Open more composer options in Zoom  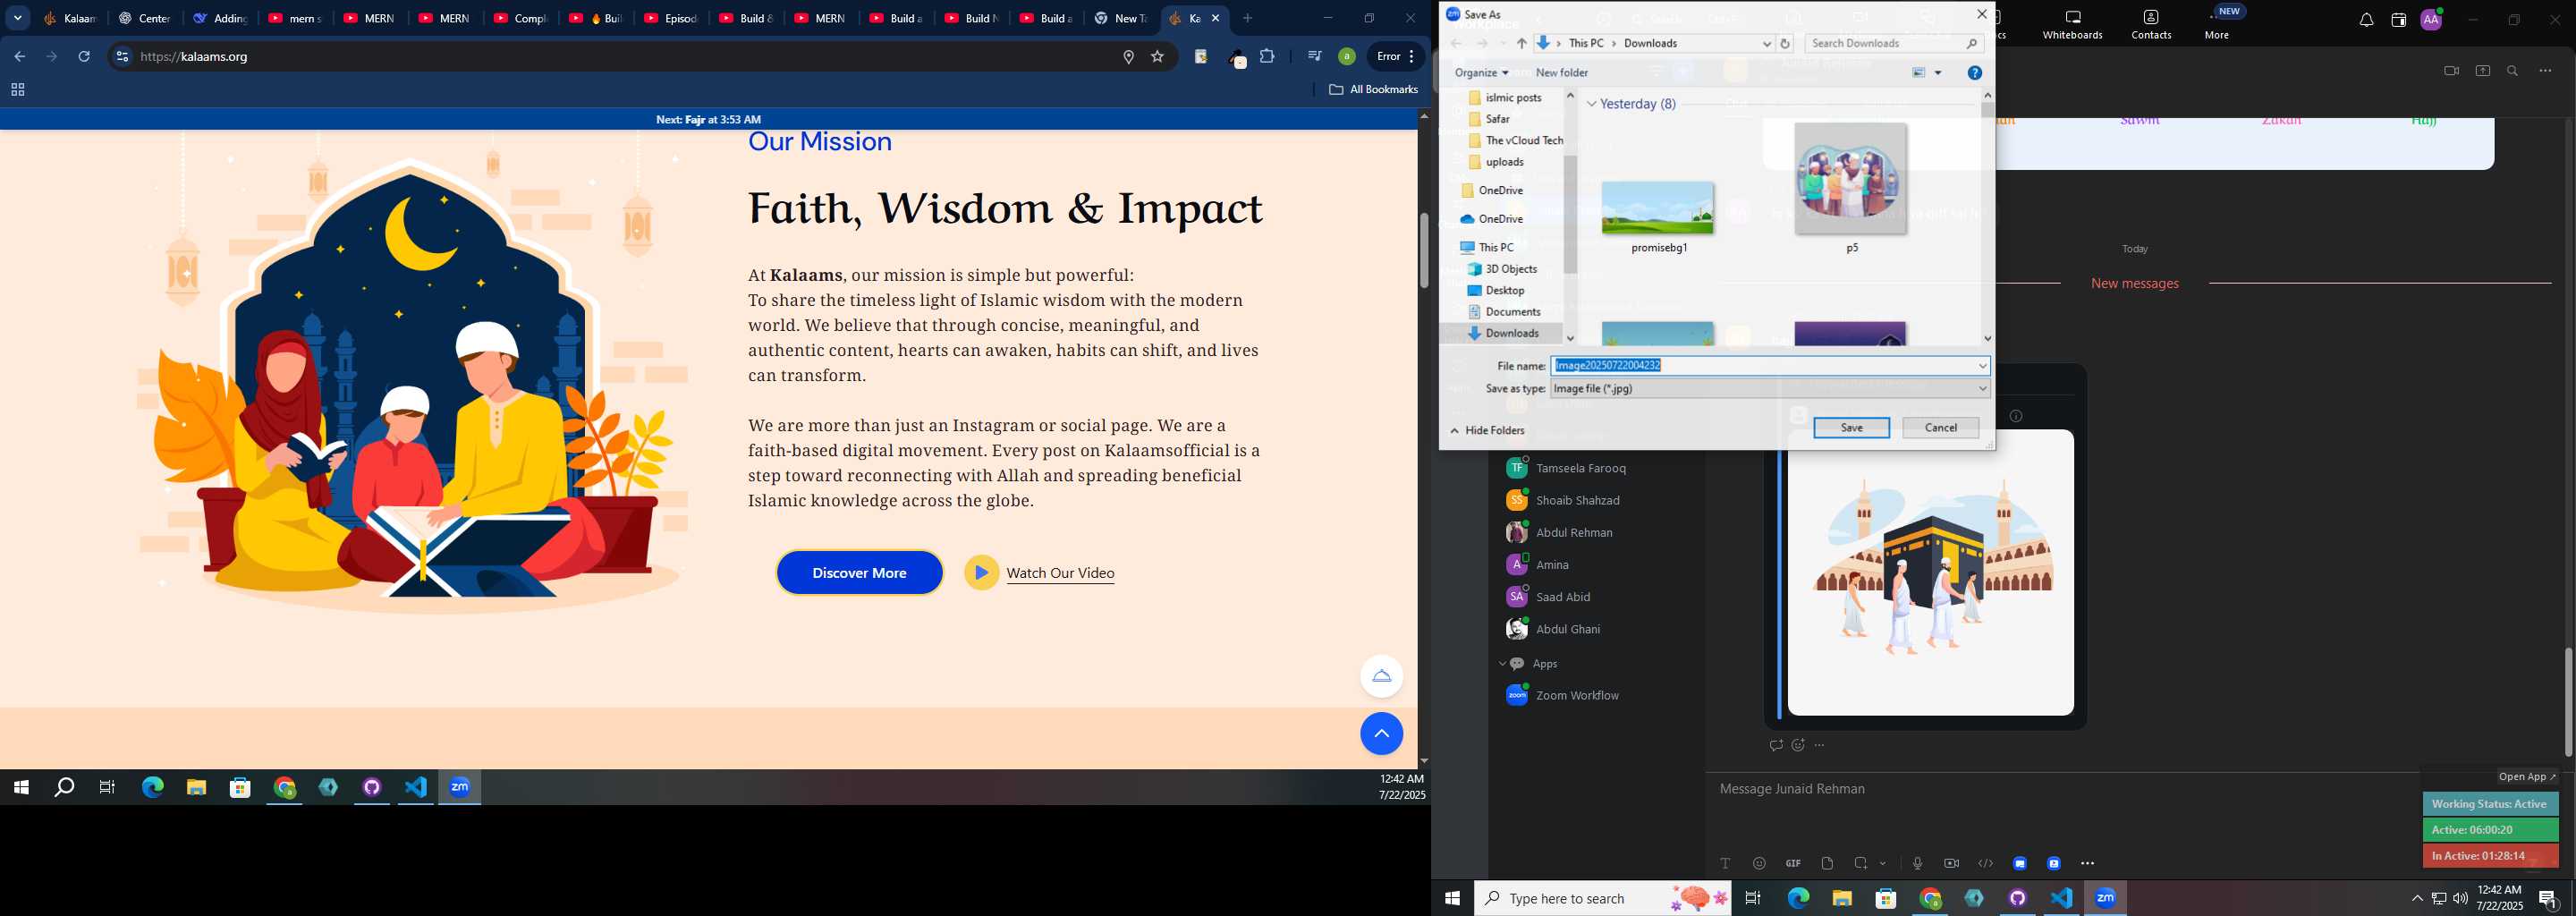pyautogui.click(x=2087, y=863)
